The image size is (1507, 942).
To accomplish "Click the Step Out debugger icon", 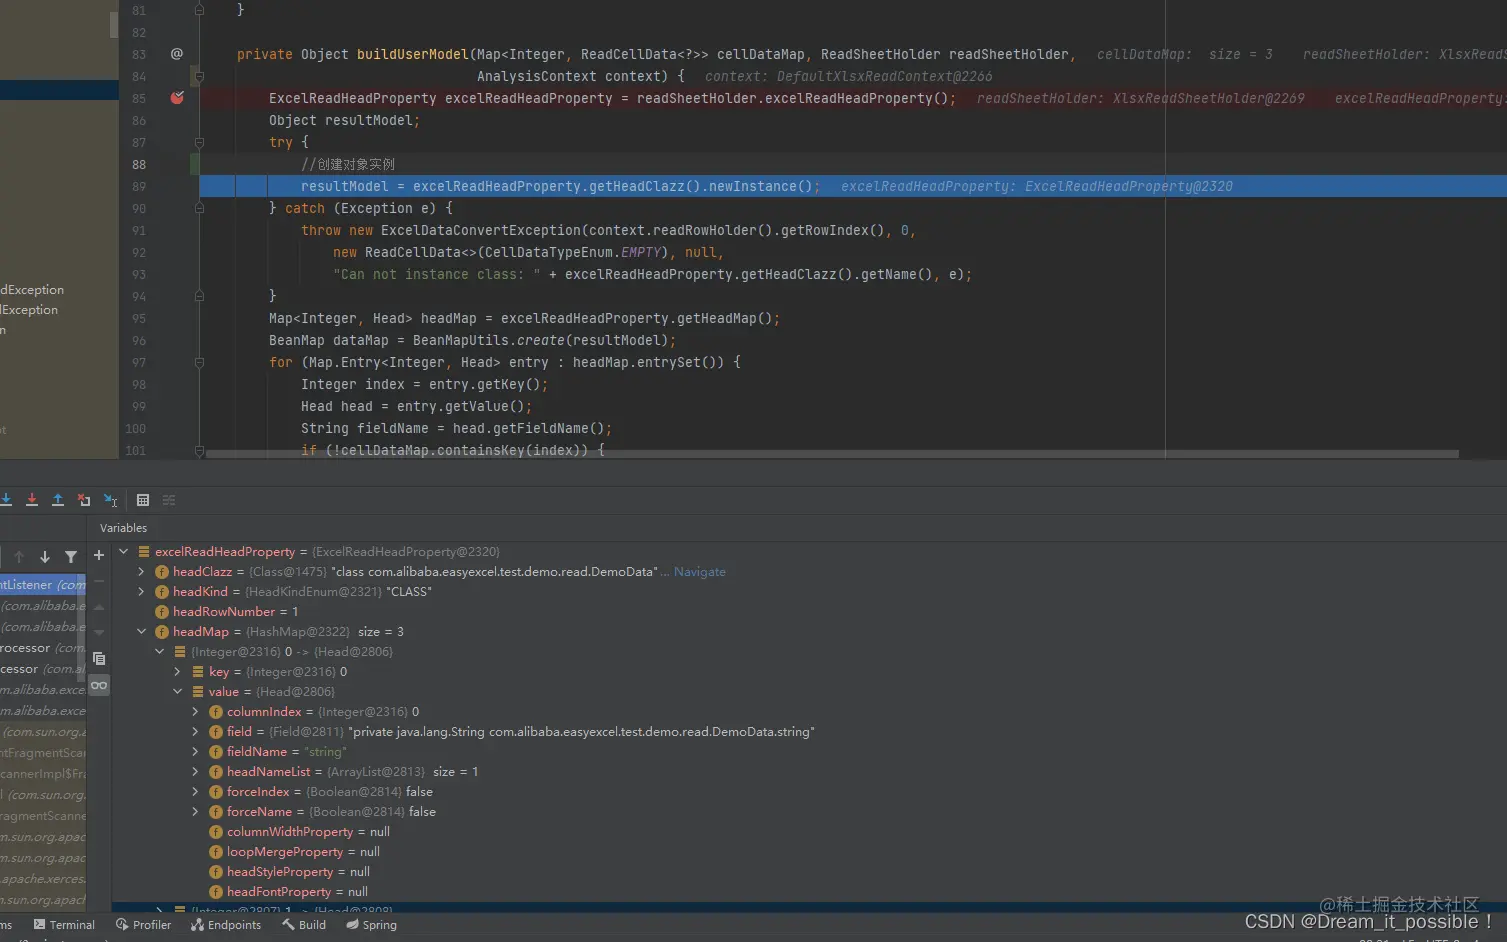I will coord(58,500).
